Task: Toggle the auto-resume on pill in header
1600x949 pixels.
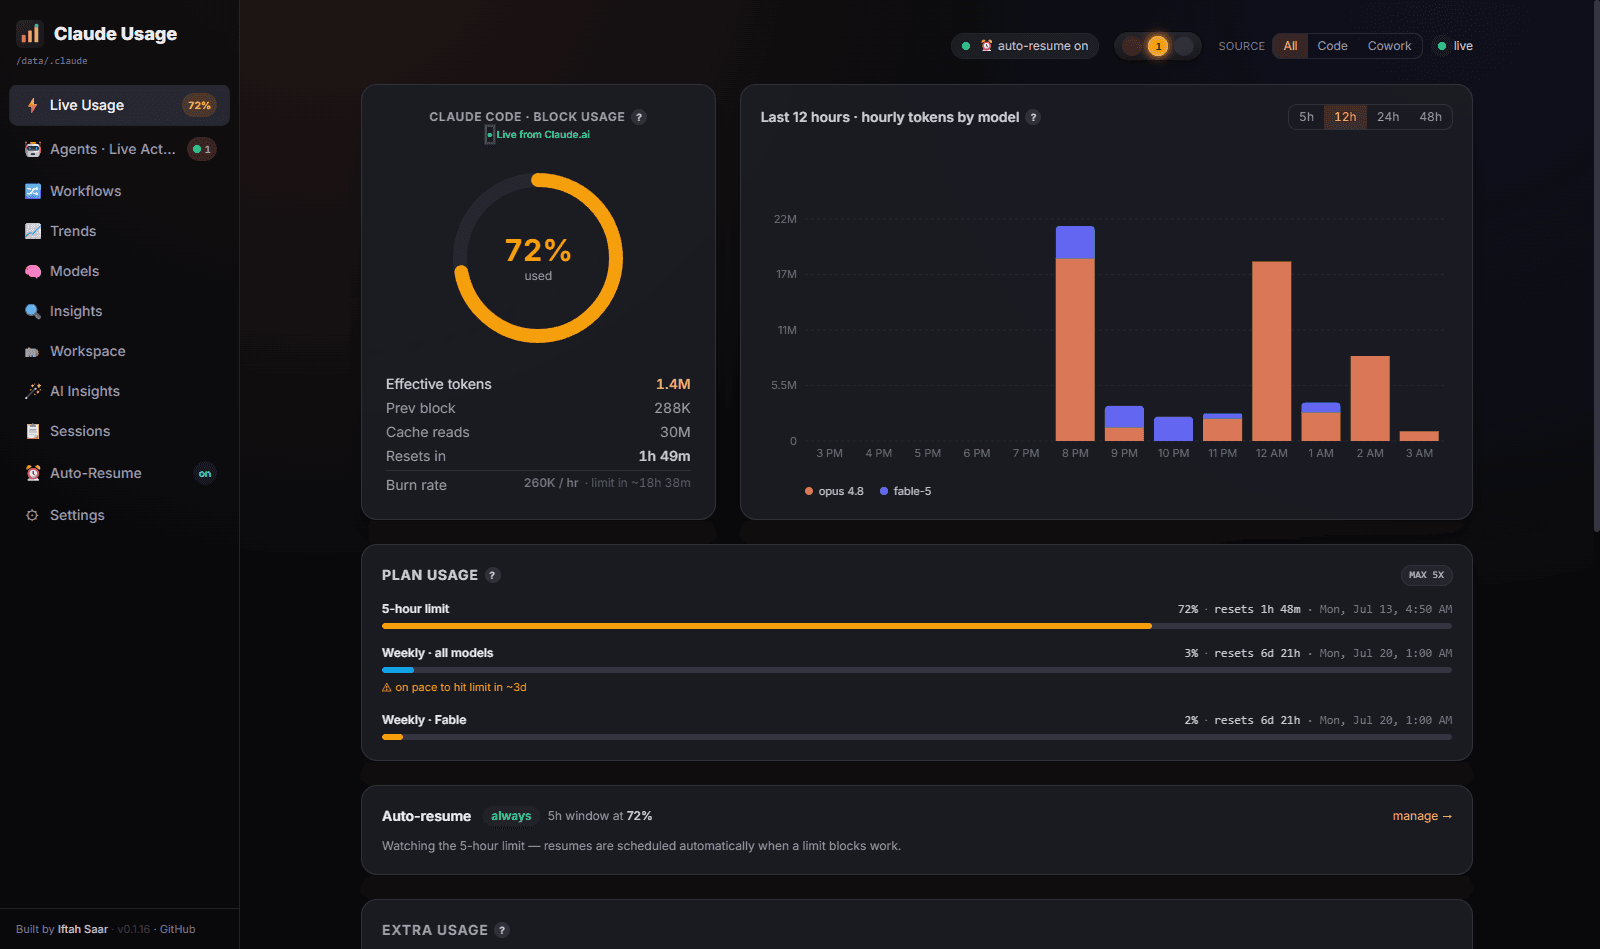Action: tap(1025, 46)
